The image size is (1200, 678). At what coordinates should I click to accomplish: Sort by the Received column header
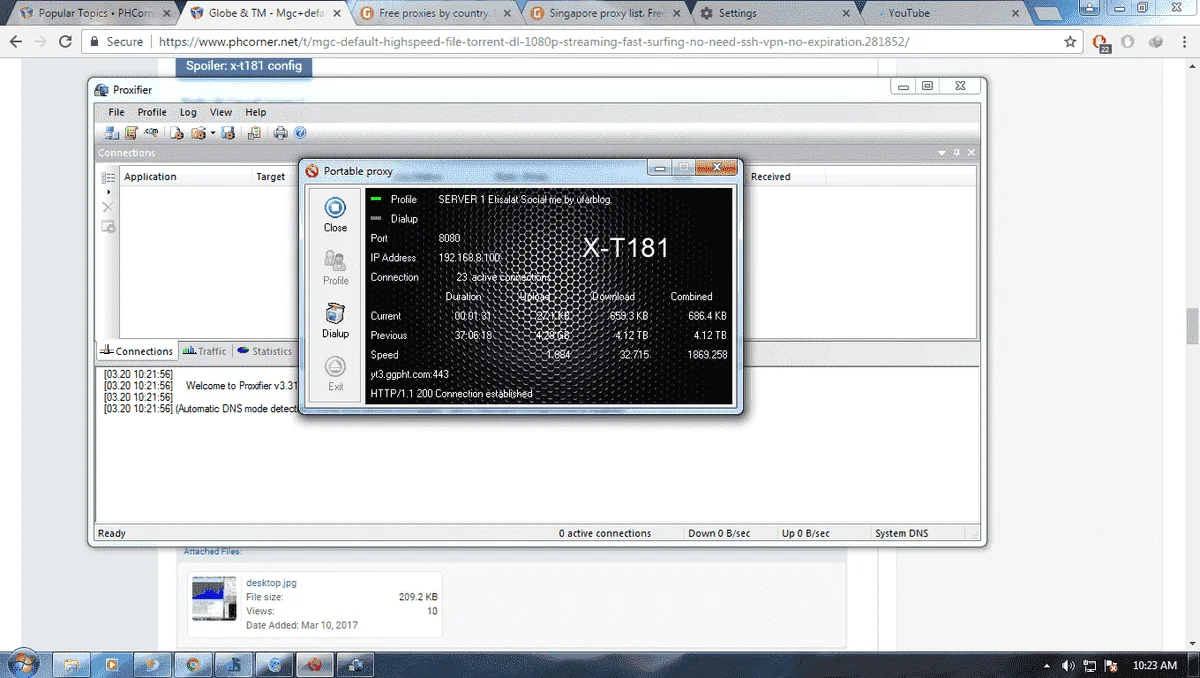[x=771, y=177]
